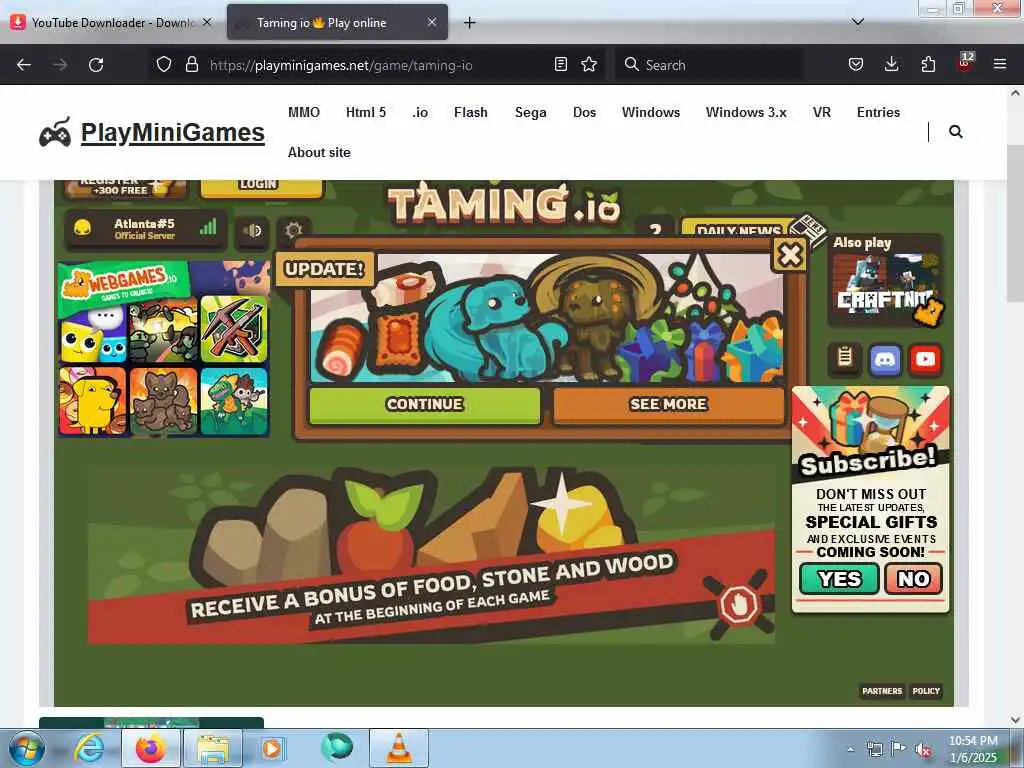This screenshot has width=1024, height=768.
Task: Decline subscription with No button
Action: point(913,579)
